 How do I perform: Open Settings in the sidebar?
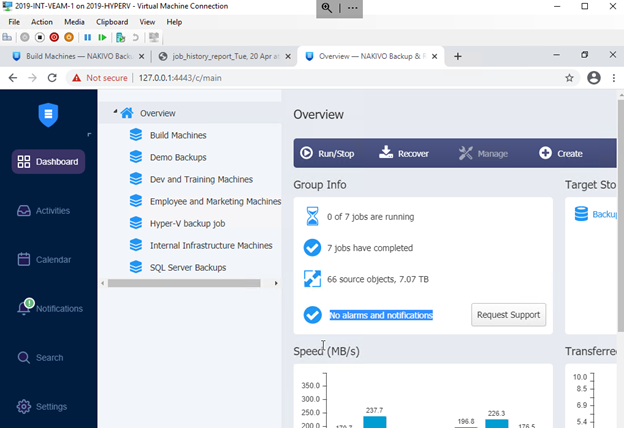(x=42, y=407)
